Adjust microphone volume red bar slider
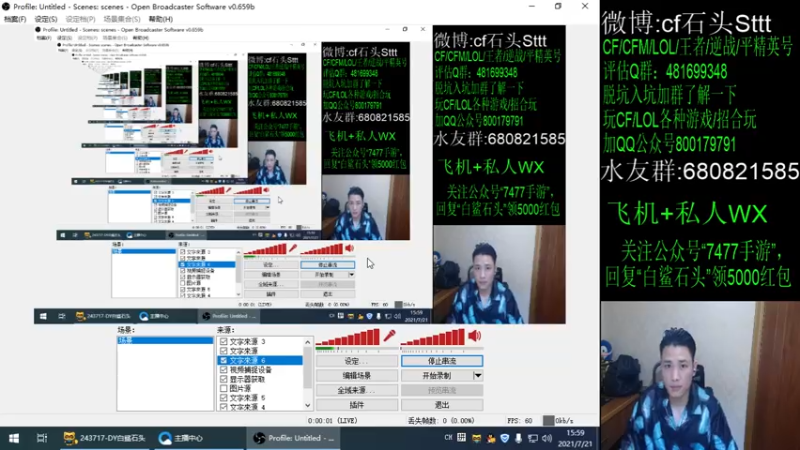Viewport: 800px width, 450px height. (348, 337)
